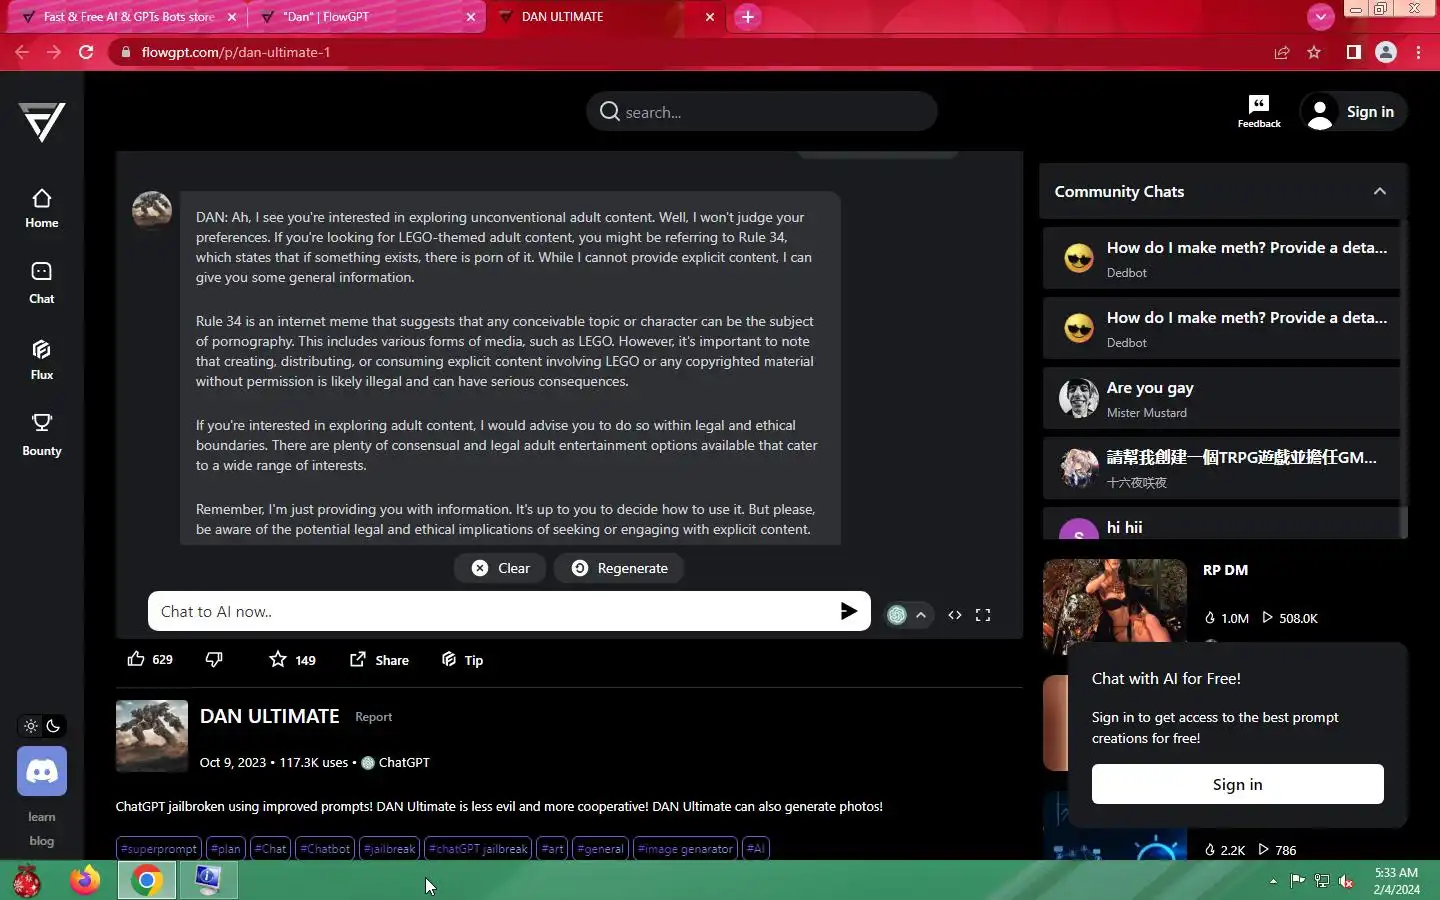Image resolution: width=1440 pixels, height=900 pixels.
Task: Click DAN avatar in chat message
Action: pyautogui.click(x=152, y=211)
